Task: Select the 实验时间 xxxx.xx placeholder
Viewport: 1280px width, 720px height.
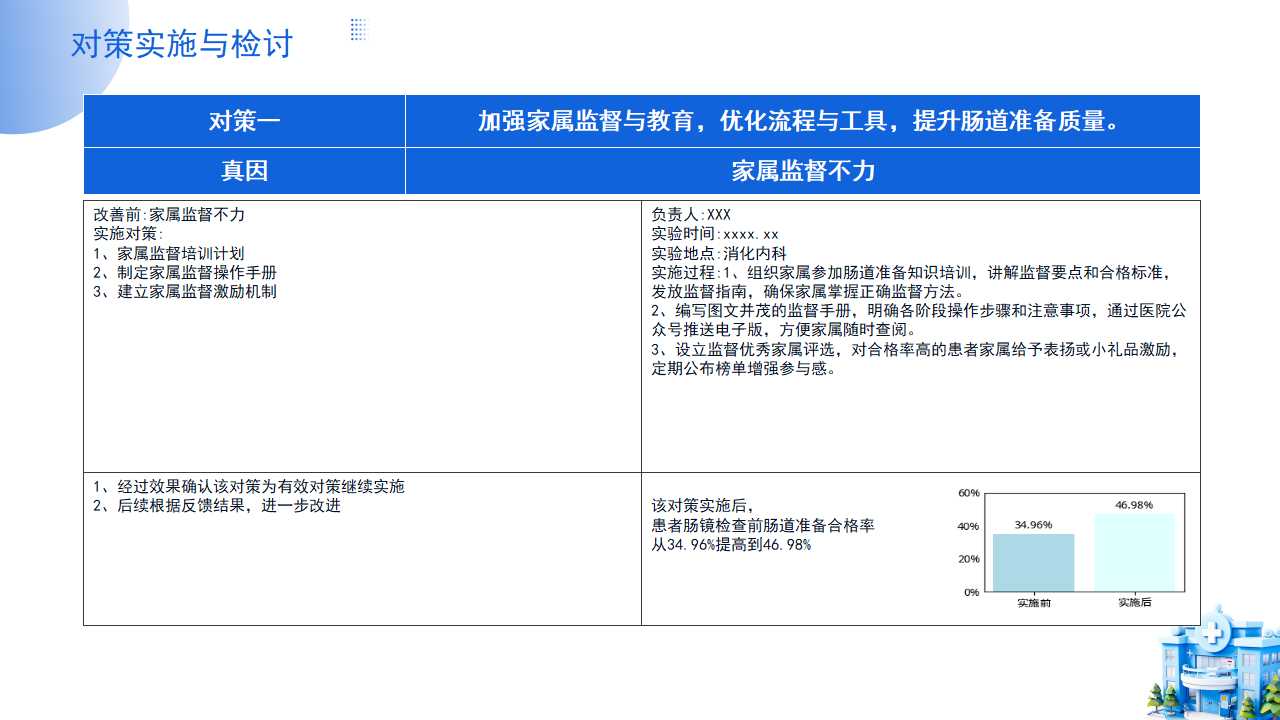Action: click(x=714, y=234)
